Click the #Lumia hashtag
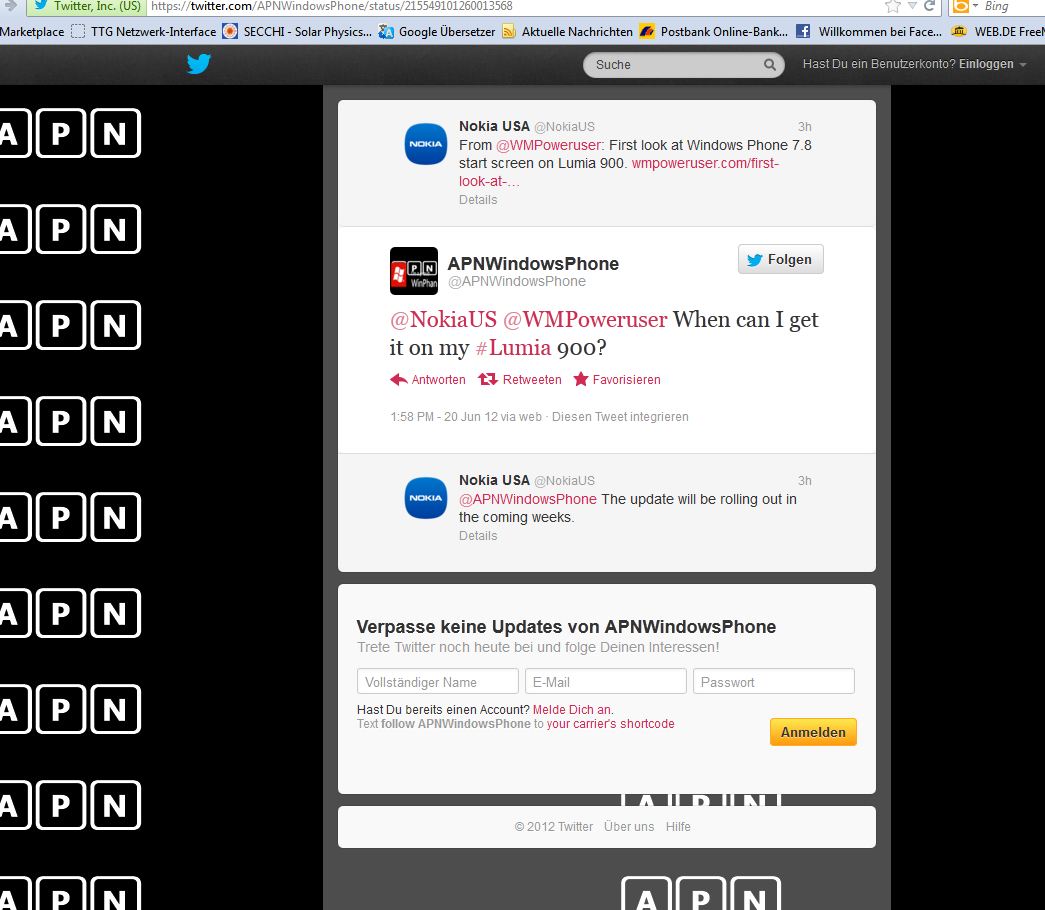This screenshot has height=910, width=1045. 513,347
